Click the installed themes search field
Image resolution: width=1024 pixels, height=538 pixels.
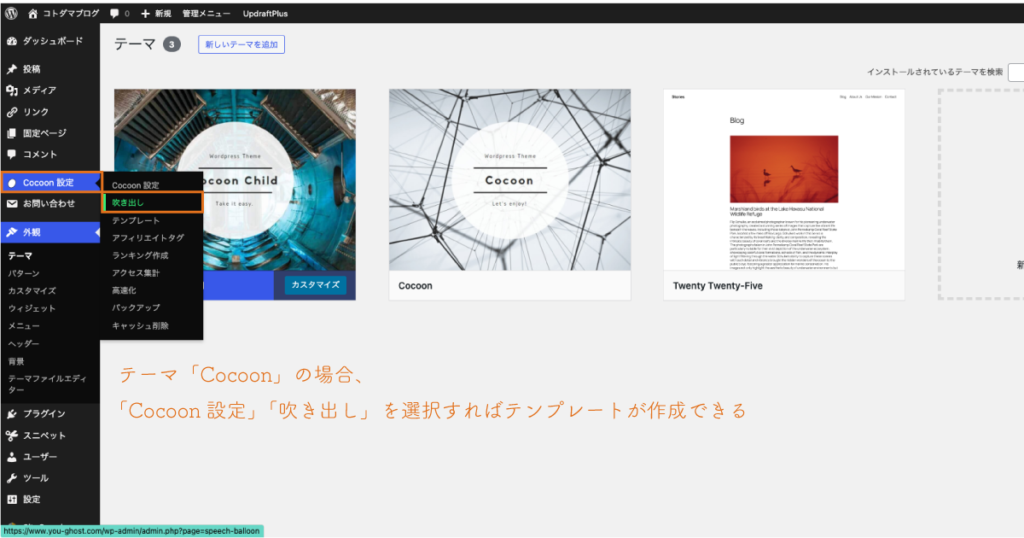[1015, 72]
